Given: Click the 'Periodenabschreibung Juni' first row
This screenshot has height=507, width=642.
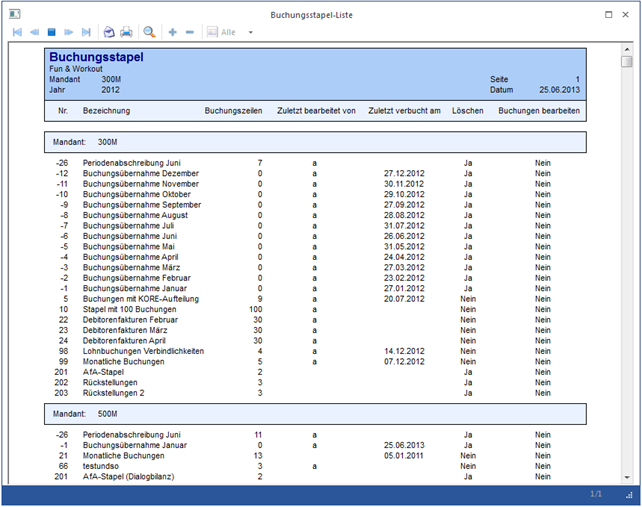Looking at the screenshot, I should pos(132,162).
